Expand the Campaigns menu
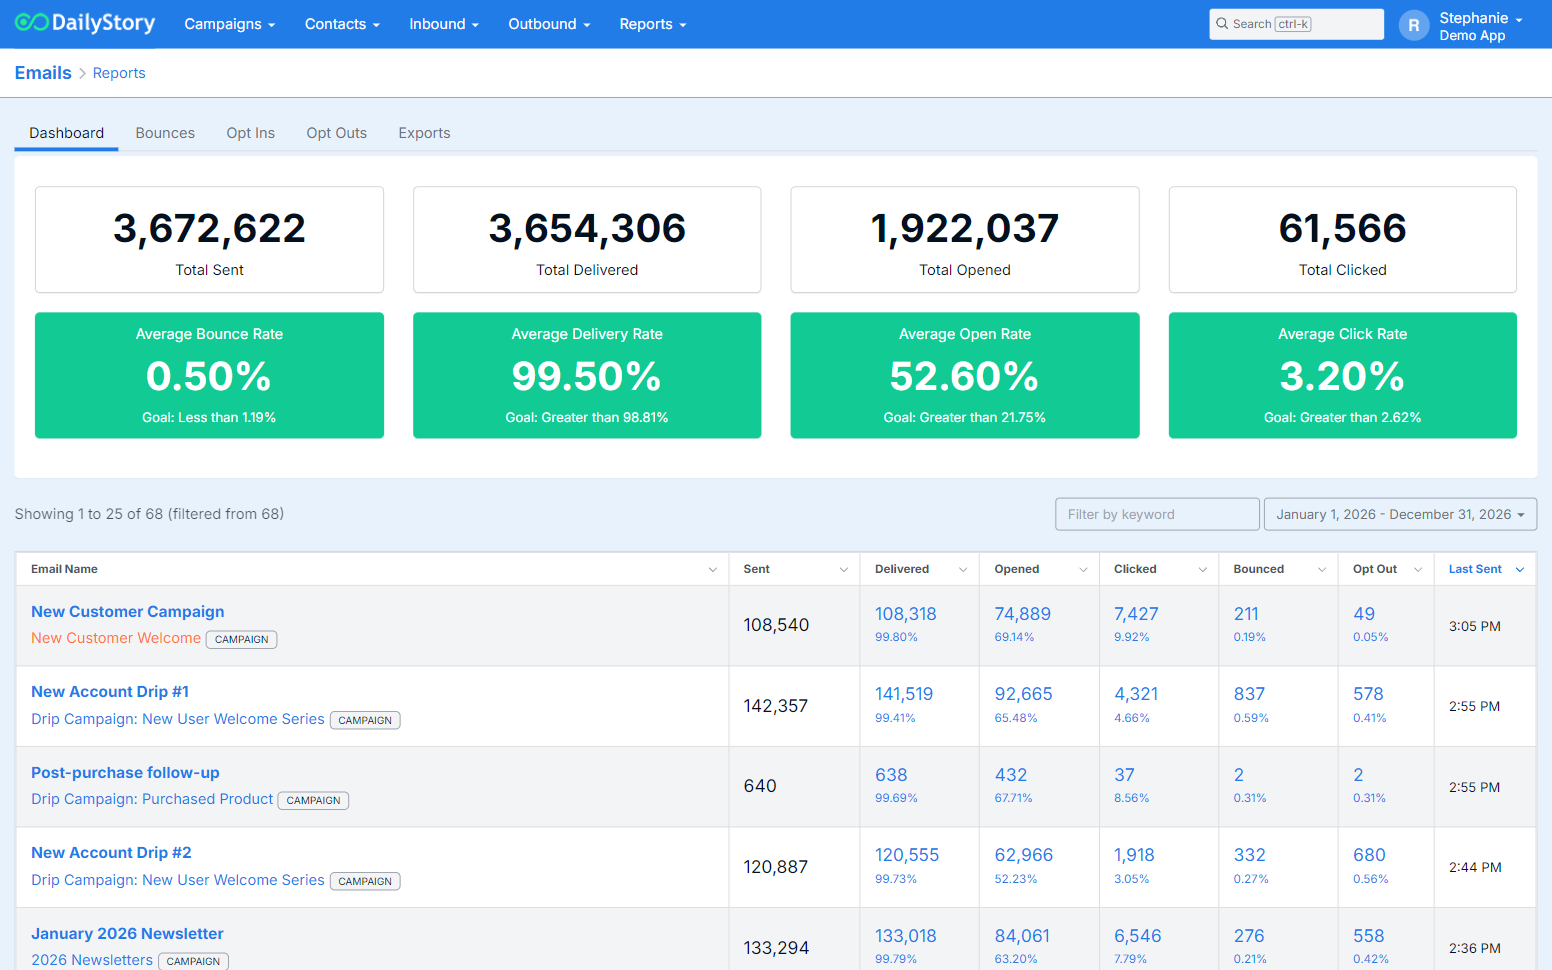The height and width of the screenshot is (970, 1552). tap(229, 24)
